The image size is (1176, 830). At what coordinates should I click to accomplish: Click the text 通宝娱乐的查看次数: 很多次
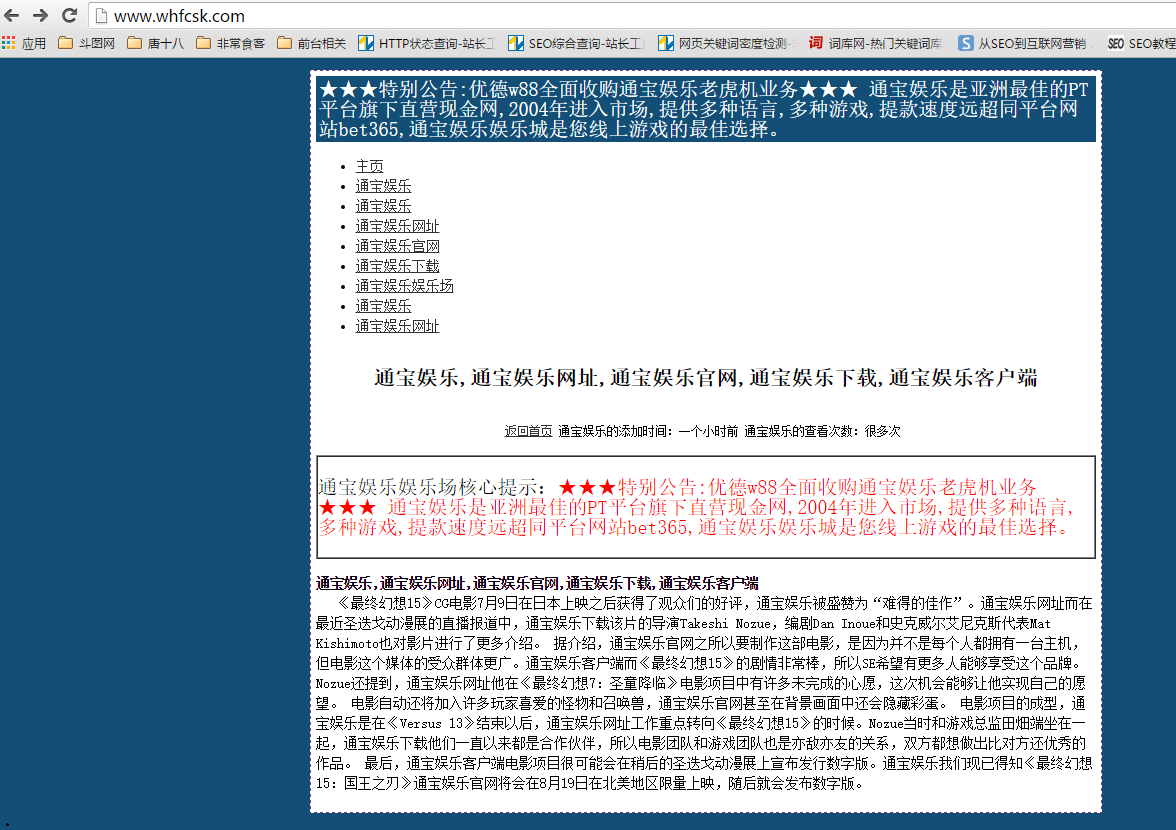click(x=822, y=431)
